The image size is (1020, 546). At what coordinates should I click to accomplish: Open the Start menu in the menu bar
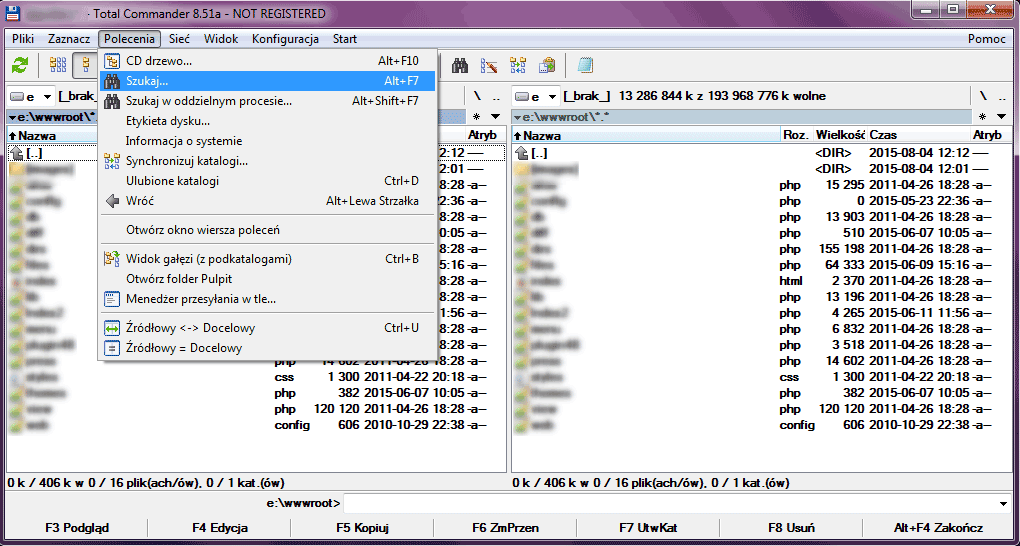(x=345, y=39)
